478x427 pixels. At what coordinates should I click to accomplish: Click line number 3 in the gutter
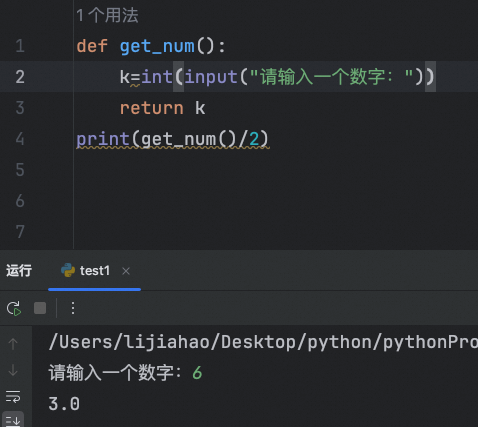[x=20, y=108]
